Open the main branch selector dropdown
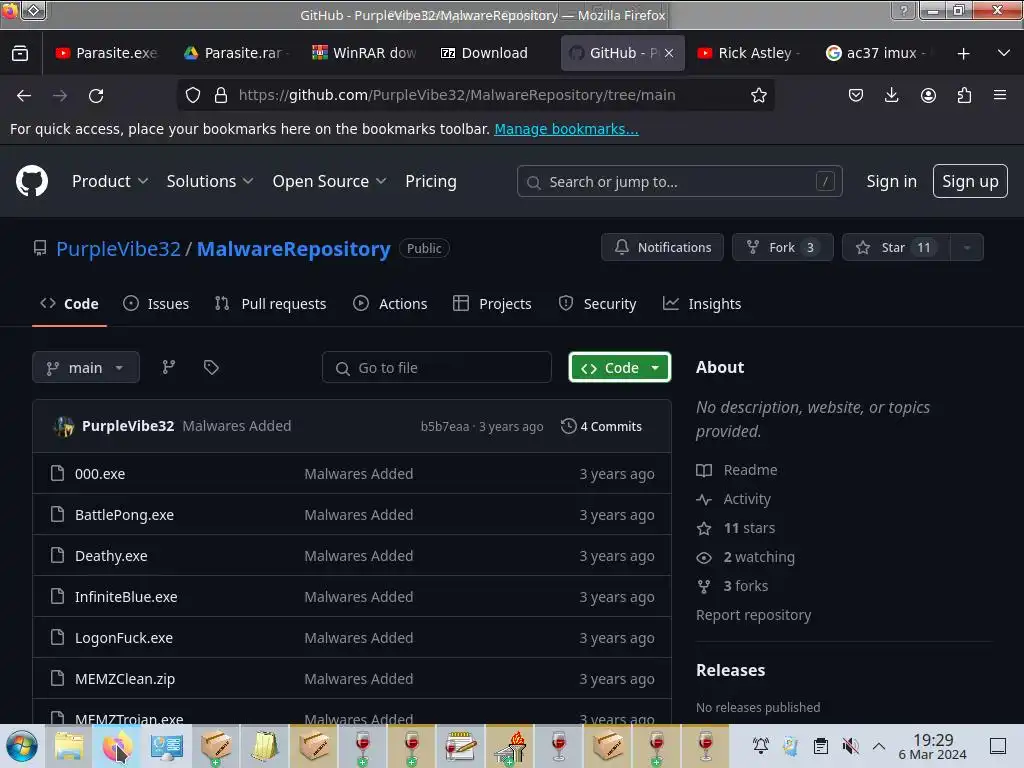Viewport: 1024px width, 768px height. coord(86,368)
